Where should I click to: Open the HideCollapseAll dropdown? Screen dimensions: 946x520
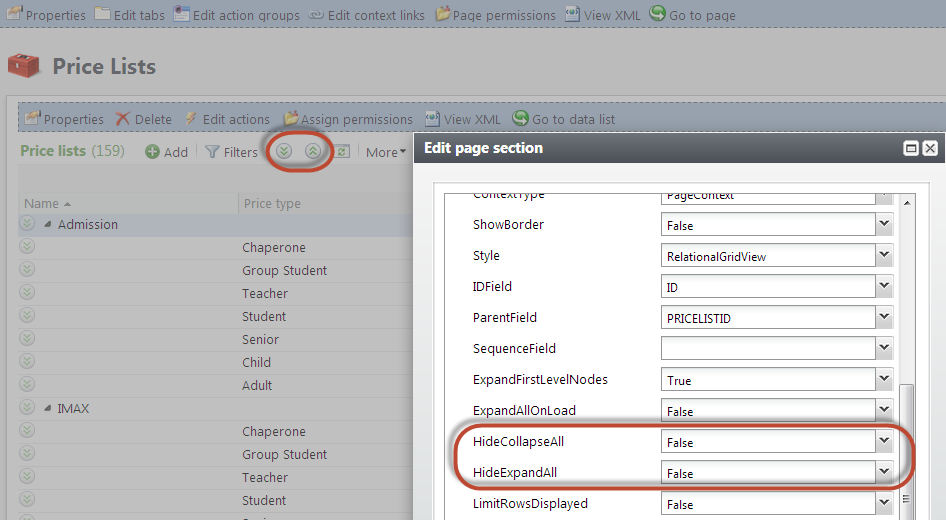(x=882, y=442)
